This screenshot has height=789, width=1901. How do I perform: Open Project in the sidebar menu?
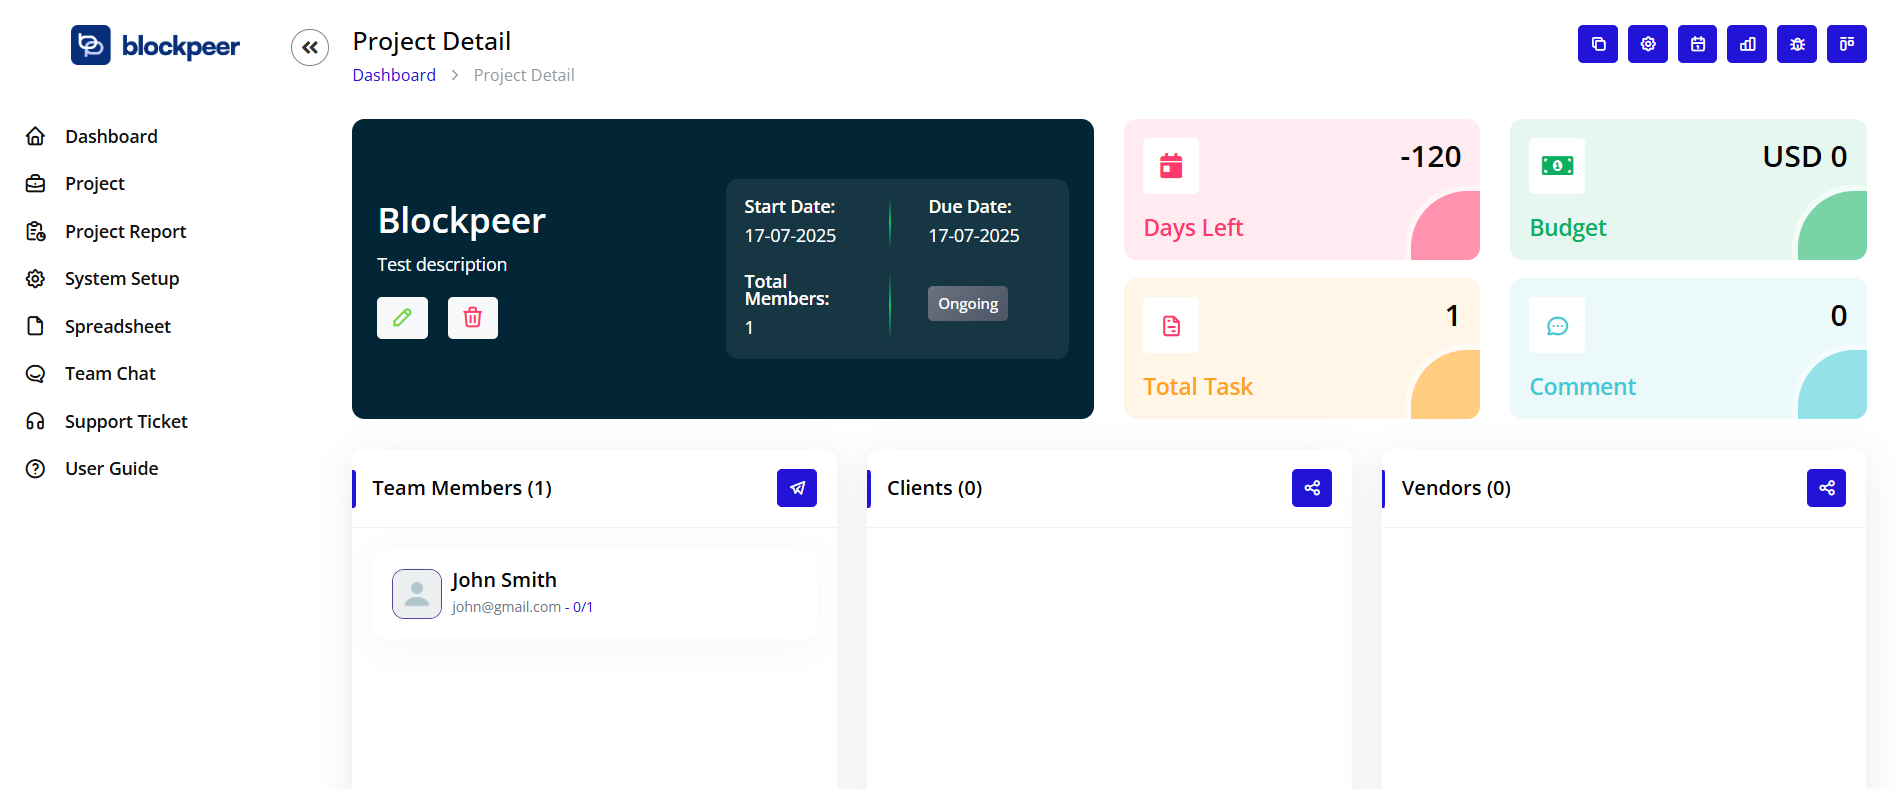(95, 184)
